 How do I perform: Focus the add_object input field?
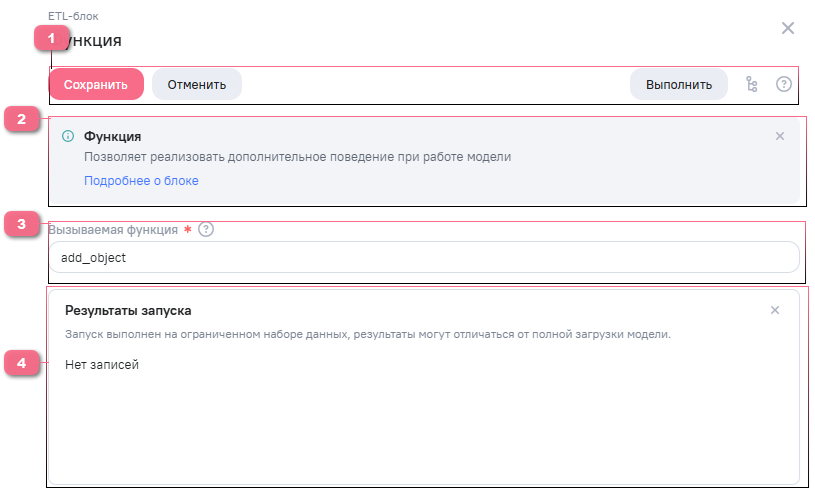424,258
